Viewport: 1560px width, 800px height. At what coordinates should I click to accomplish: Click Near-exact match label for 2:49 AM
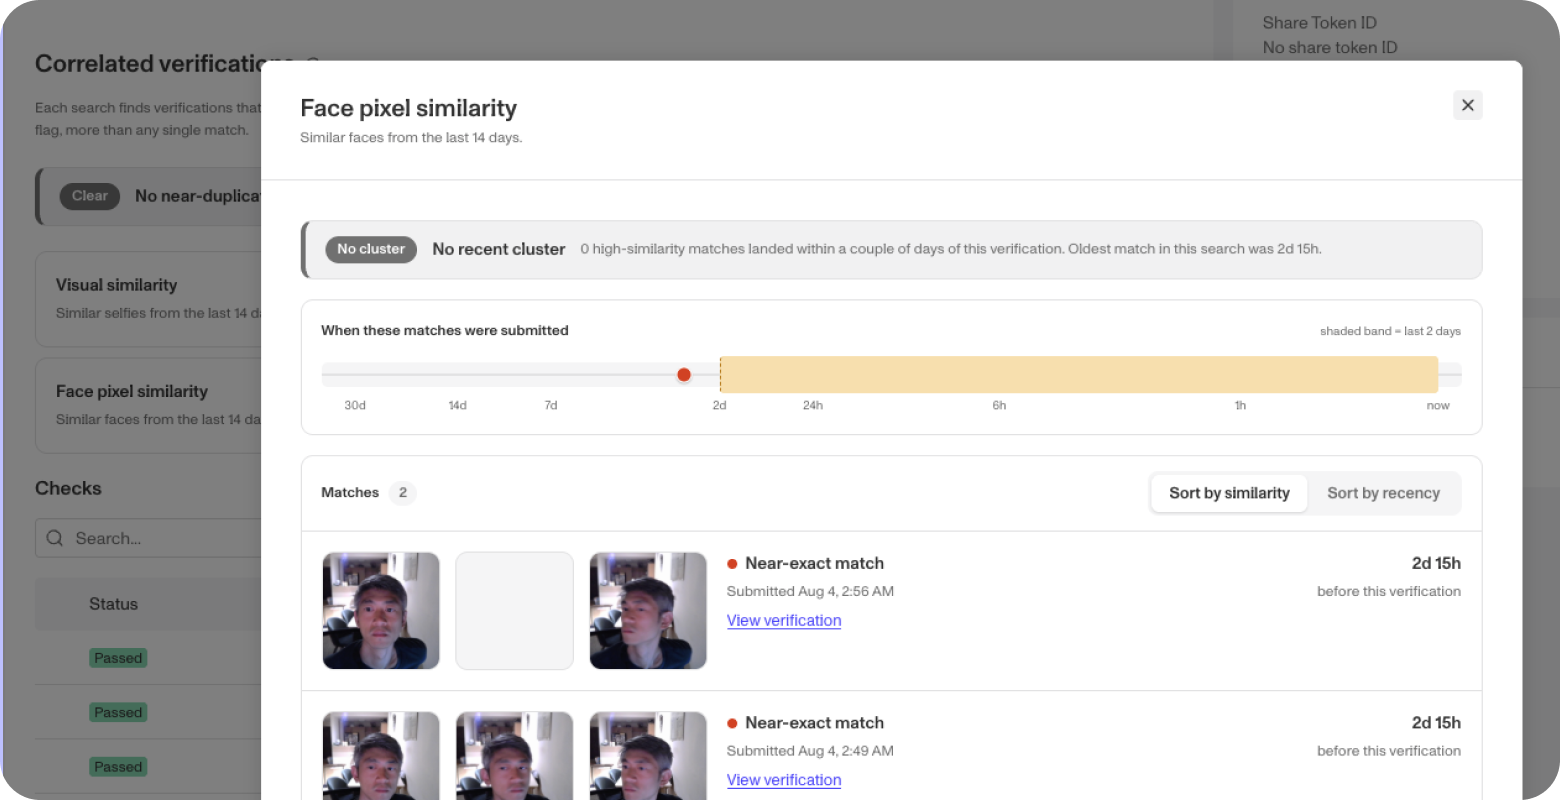[x=814, y=723]
